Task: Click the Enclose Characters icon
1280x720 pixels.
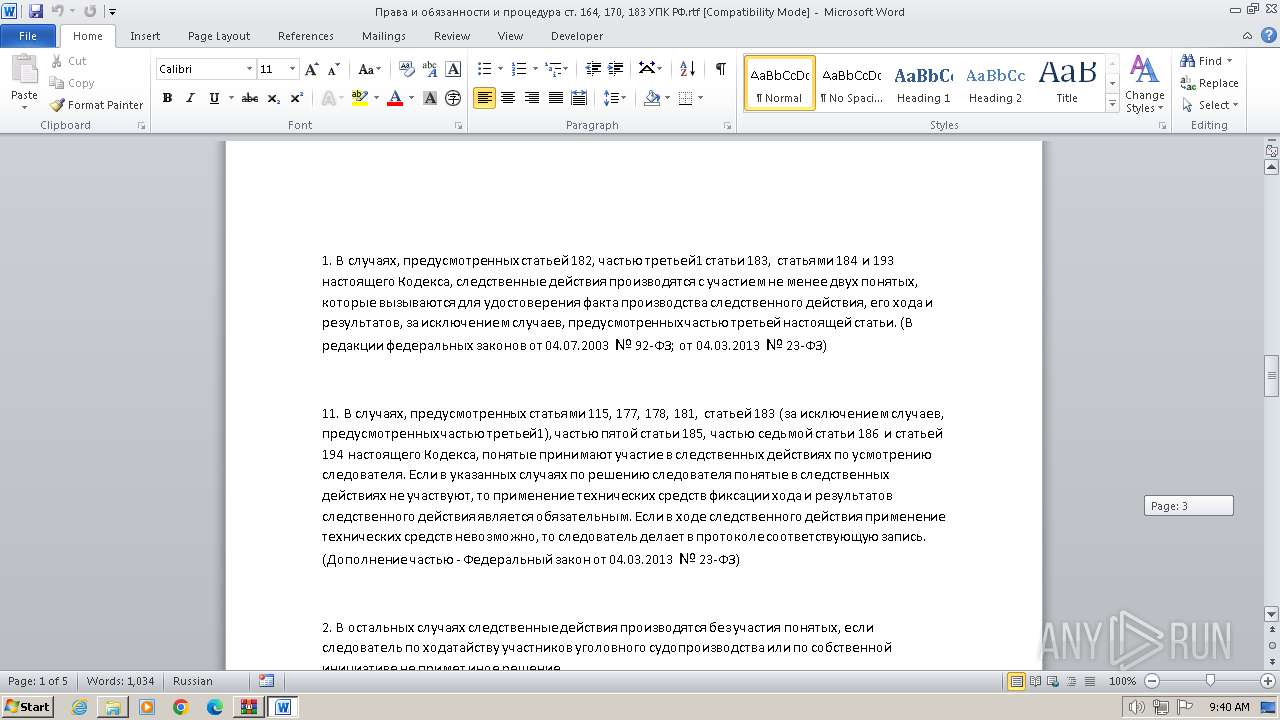Action: point(453,98)
